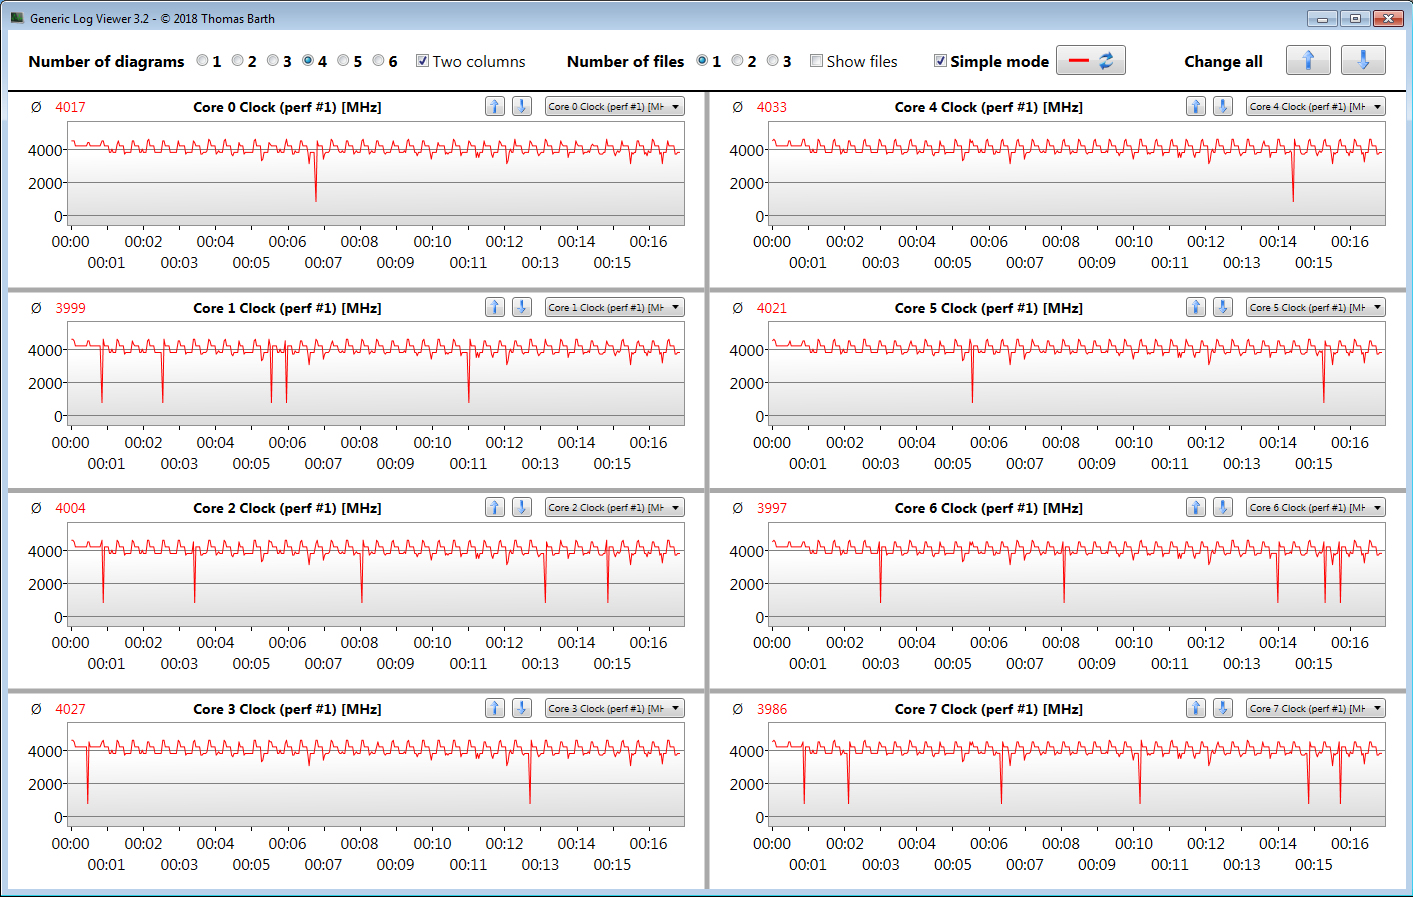Select 4 diagrams radio button
The width and height of the screenshot is (1413, 897).
[x=308, y=61]
